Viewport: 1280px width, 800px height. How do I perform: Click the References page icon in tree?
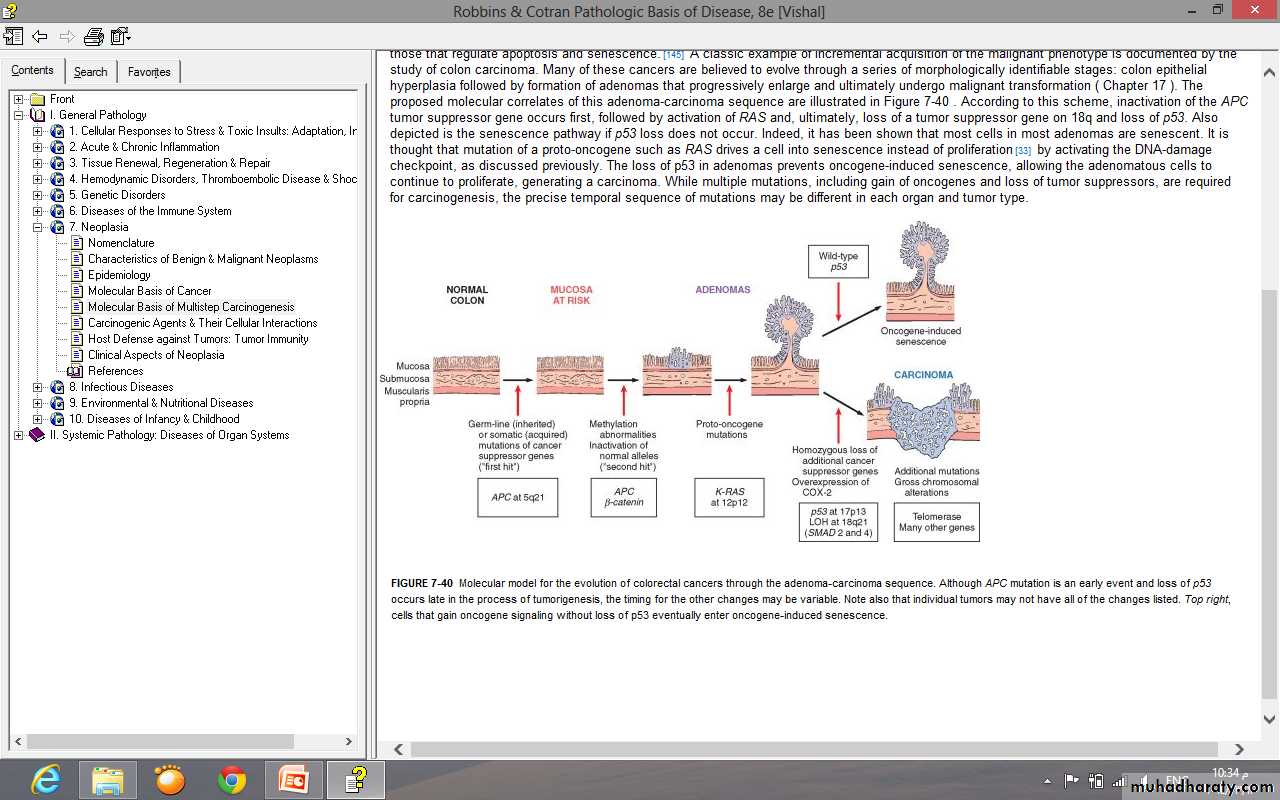(x=75, y=371)
